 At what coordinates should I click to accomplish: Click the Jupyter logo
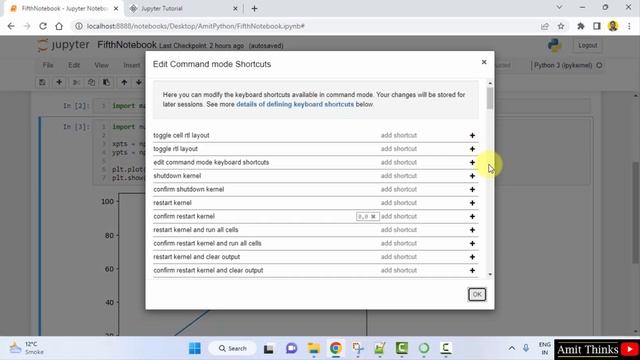click(x=63, y=45)
